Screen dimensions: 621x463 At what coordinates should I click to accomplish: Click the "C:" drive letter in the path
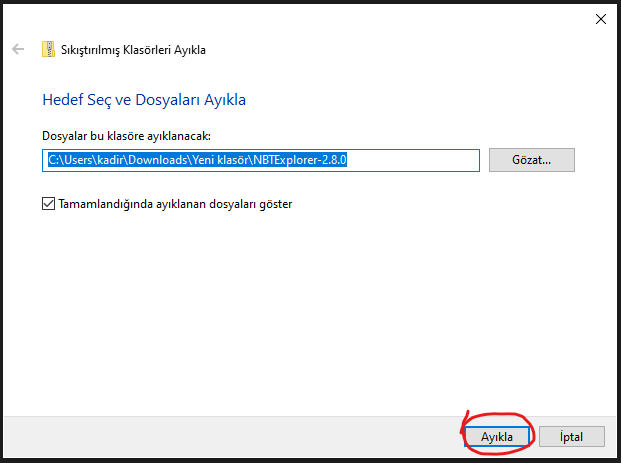point(52,159)
